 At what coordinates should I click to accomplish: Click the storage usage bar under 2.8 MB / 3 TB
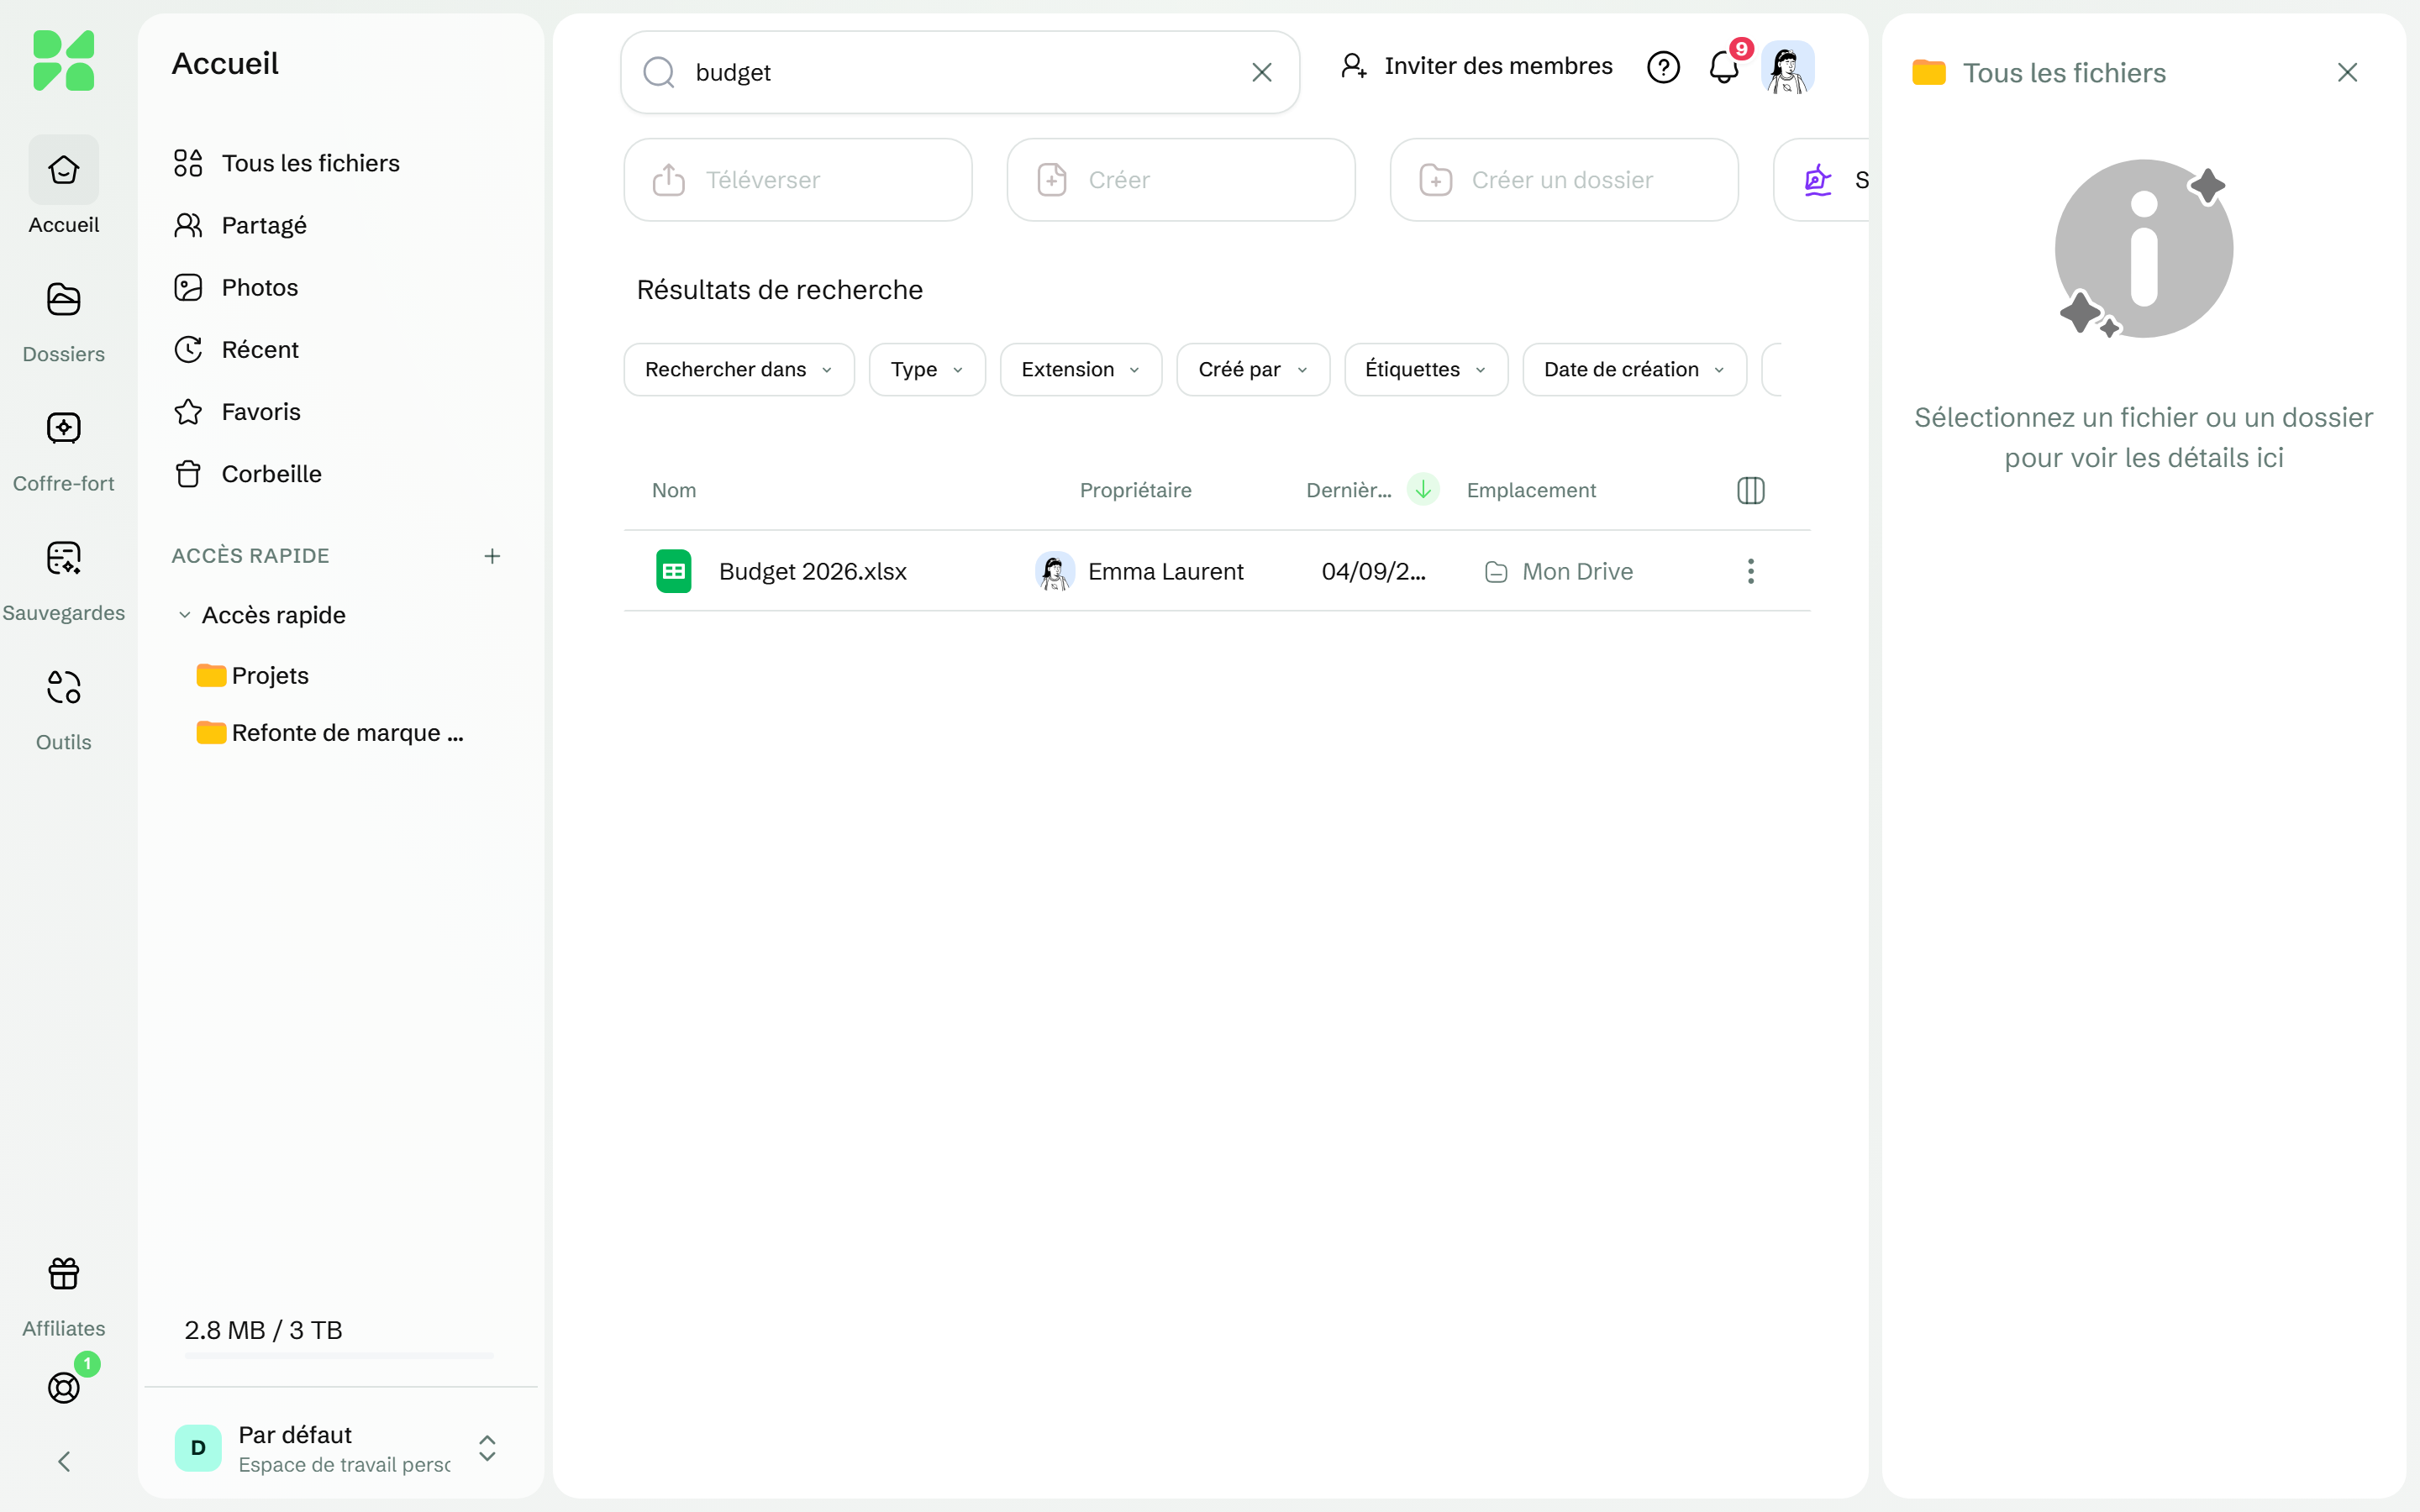pyautogui.click(x=339, y=1355)
